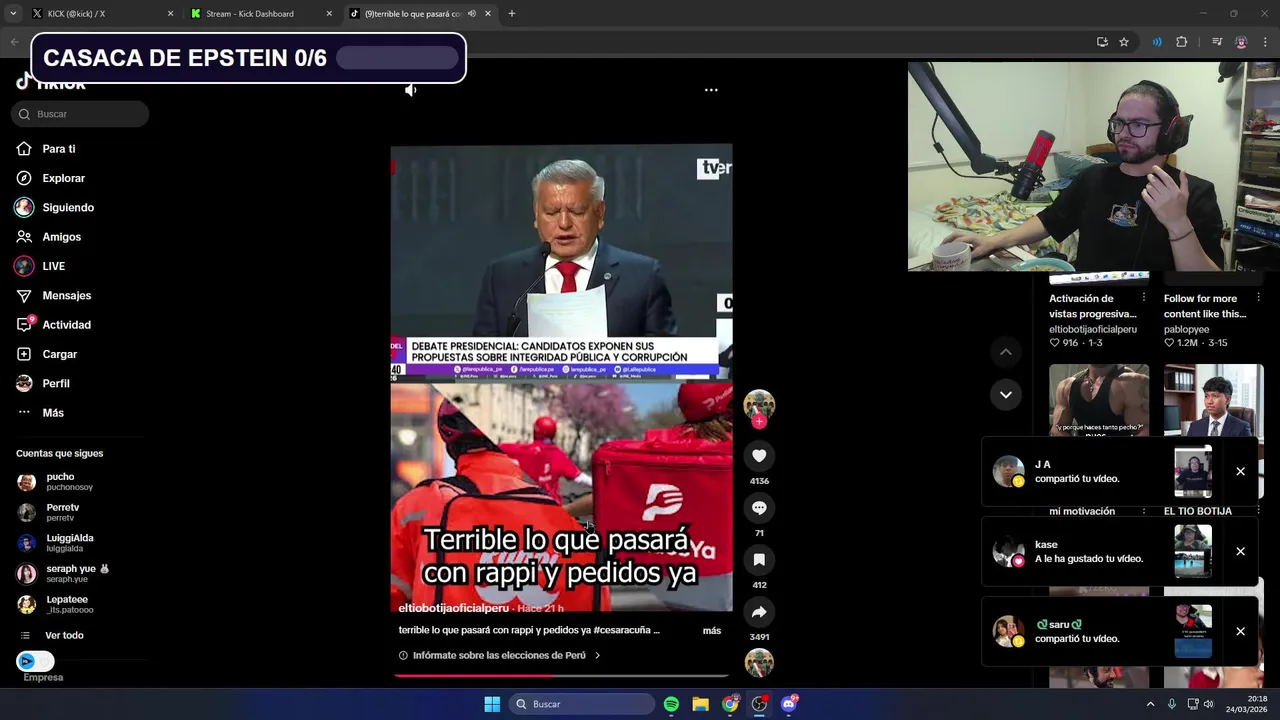Expand Ver todo followed accounts list
The width and height of the screenshot is (1280, 720).
click(x=64, y=635)
